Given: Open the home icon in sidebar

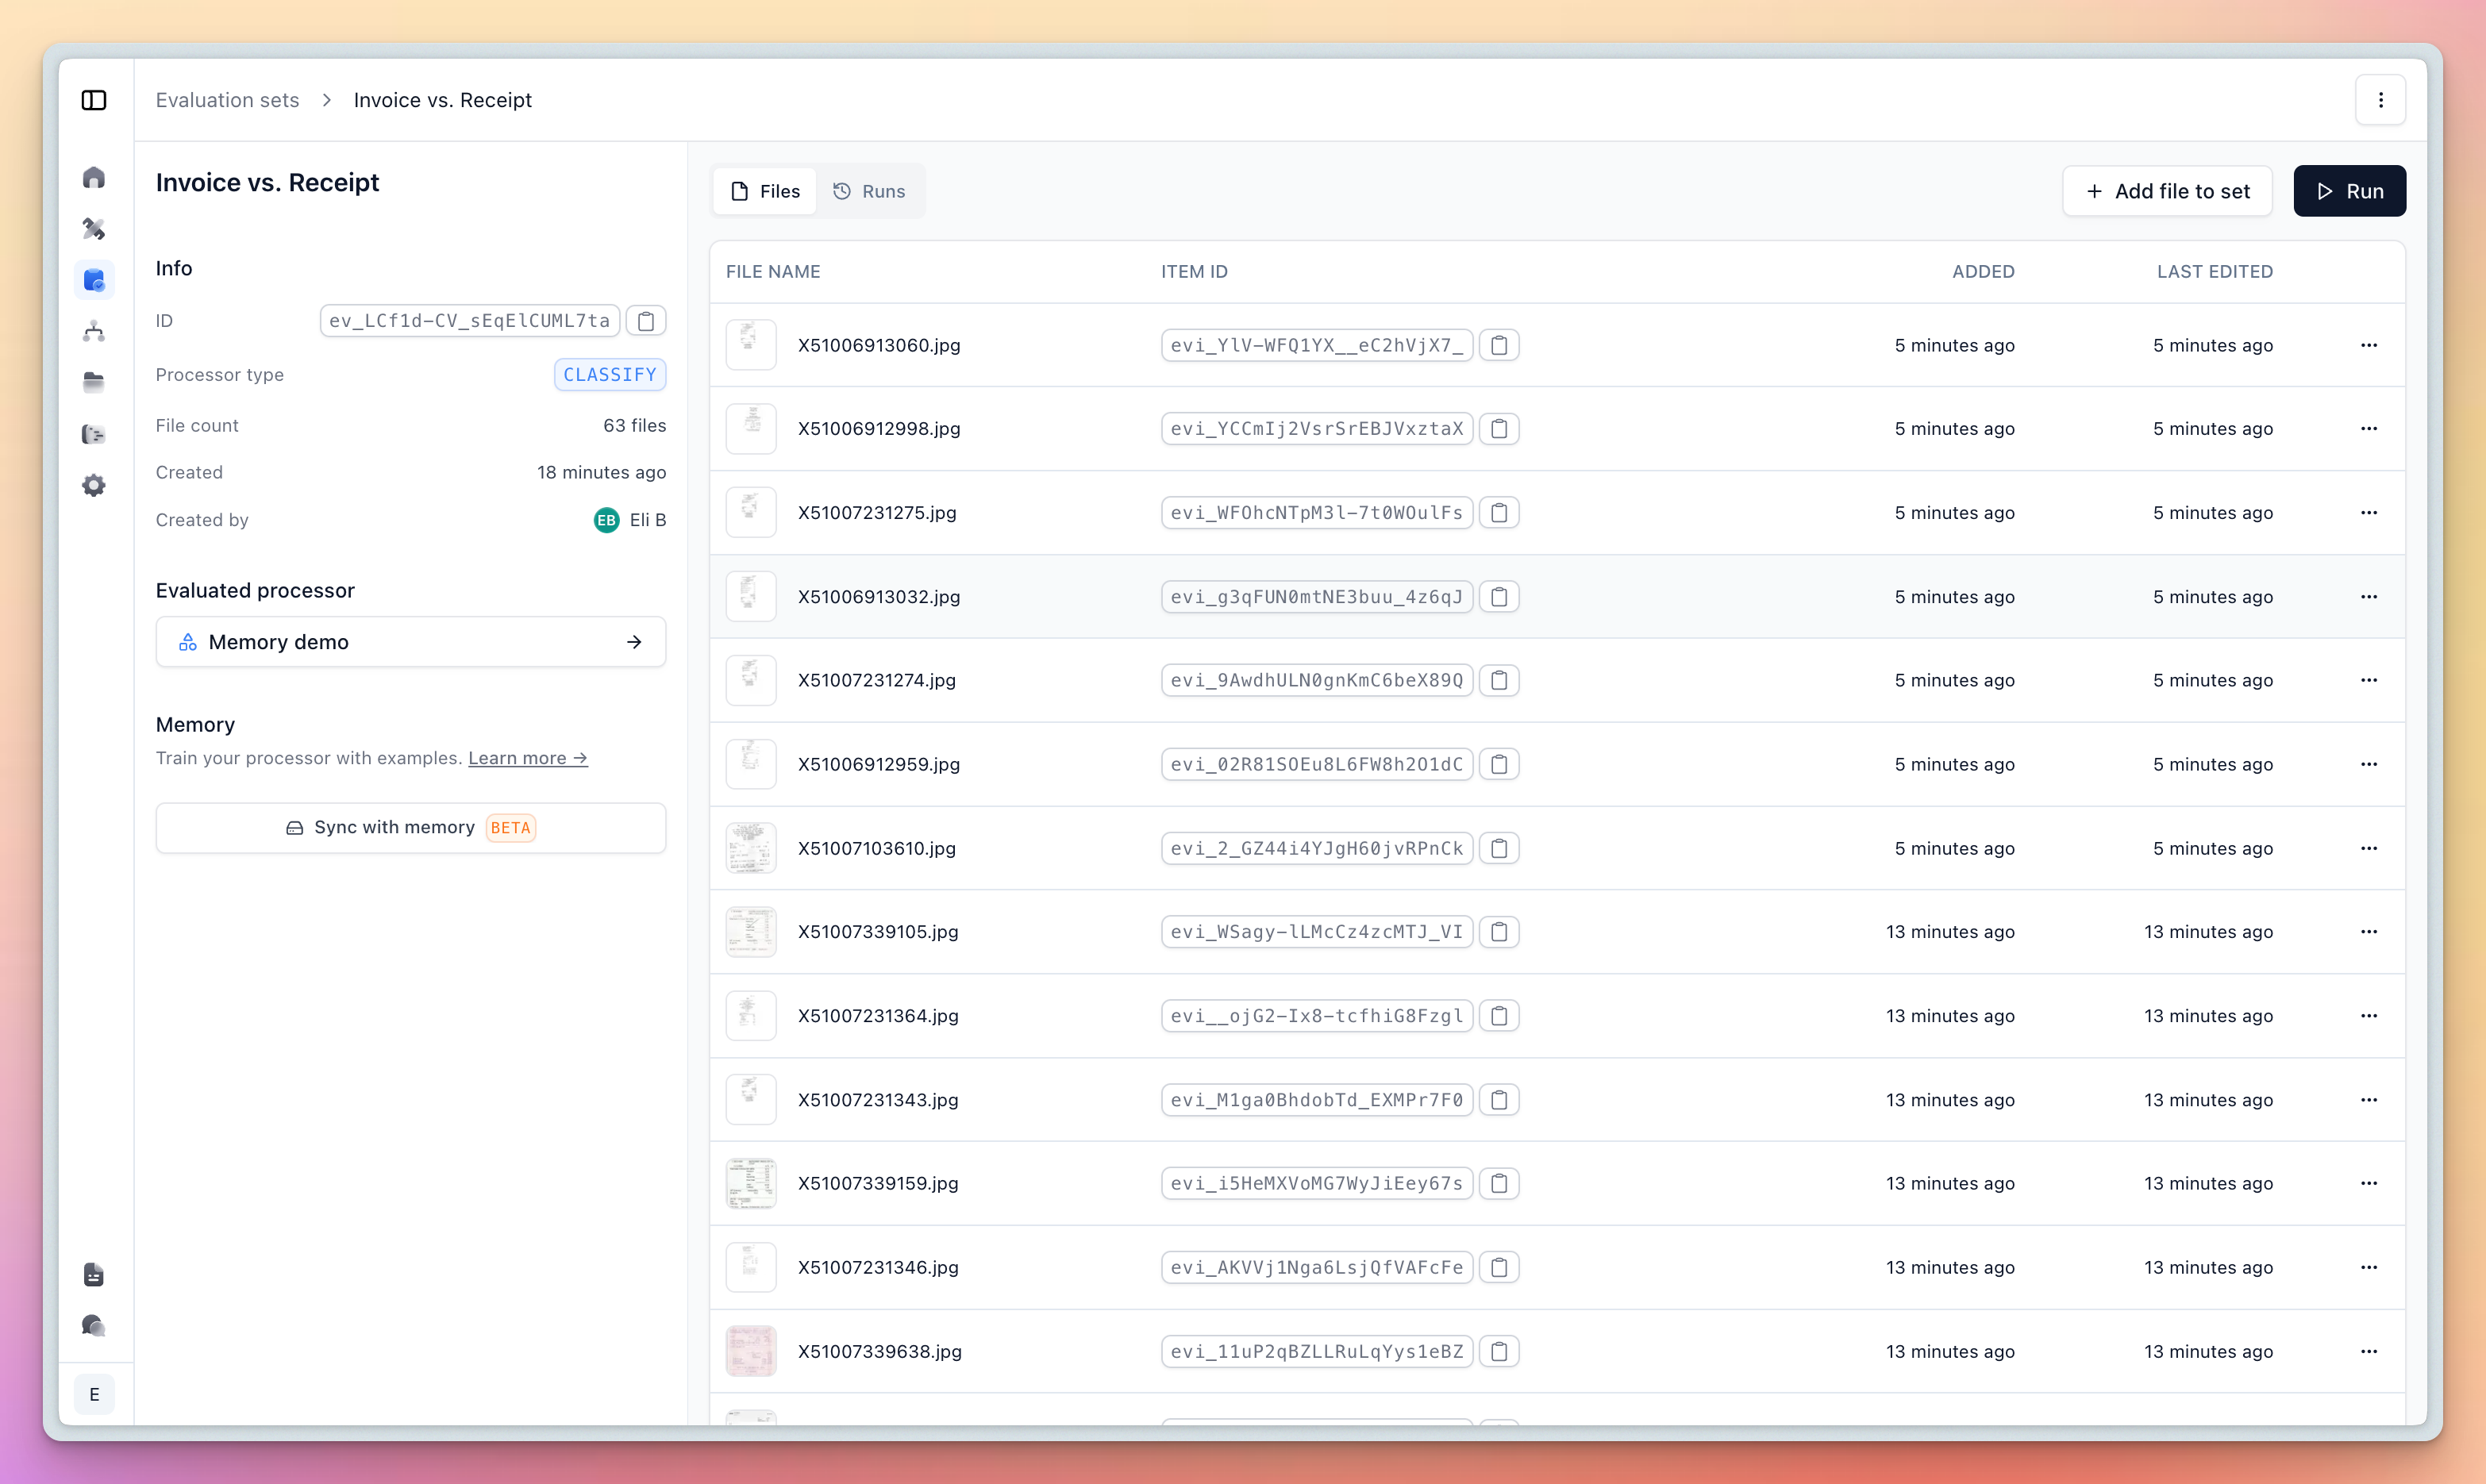Looking at the screenshot, I should [94, 177].
